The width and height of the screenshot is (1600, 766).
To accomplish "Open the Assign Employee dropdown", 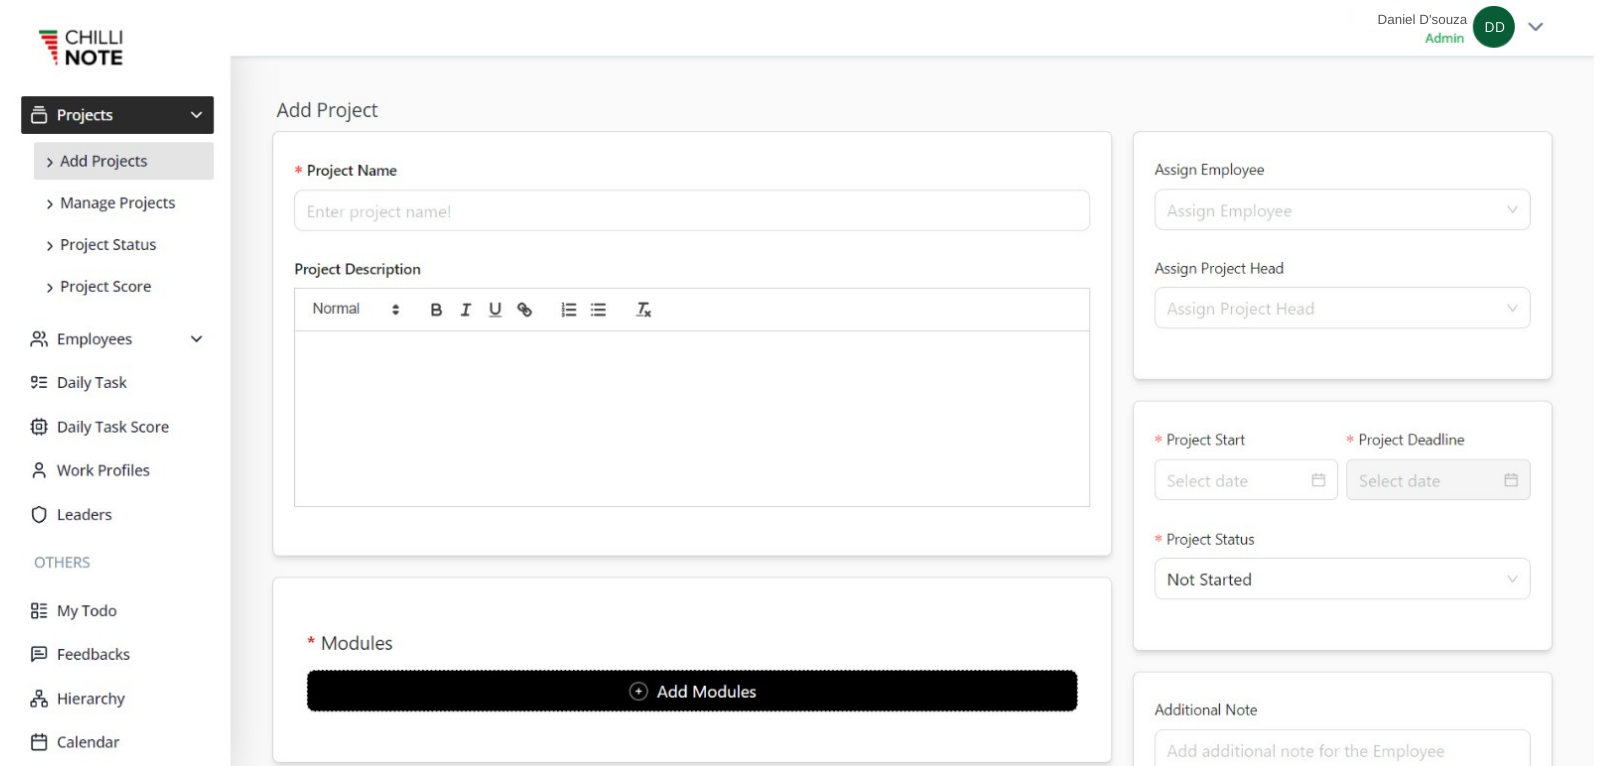I will (x=1341, y=210).
